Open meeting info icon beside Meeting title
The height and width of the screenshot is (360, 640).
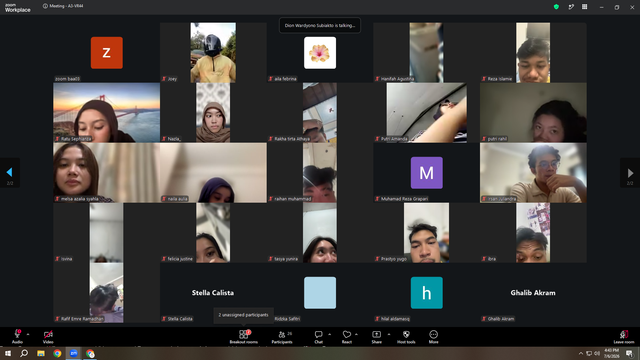pyautogui.click(x=45, y=6)
